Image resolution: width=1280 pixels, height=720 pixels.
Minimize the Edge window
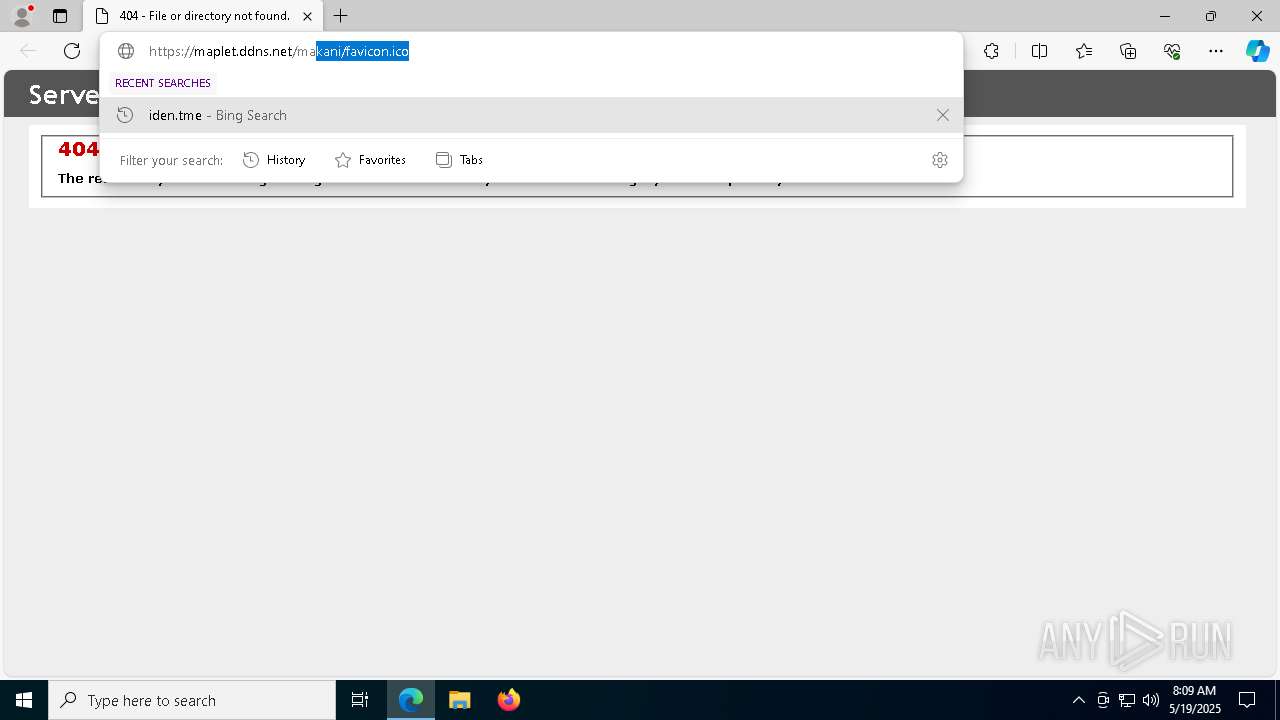tap(1165, 16)
